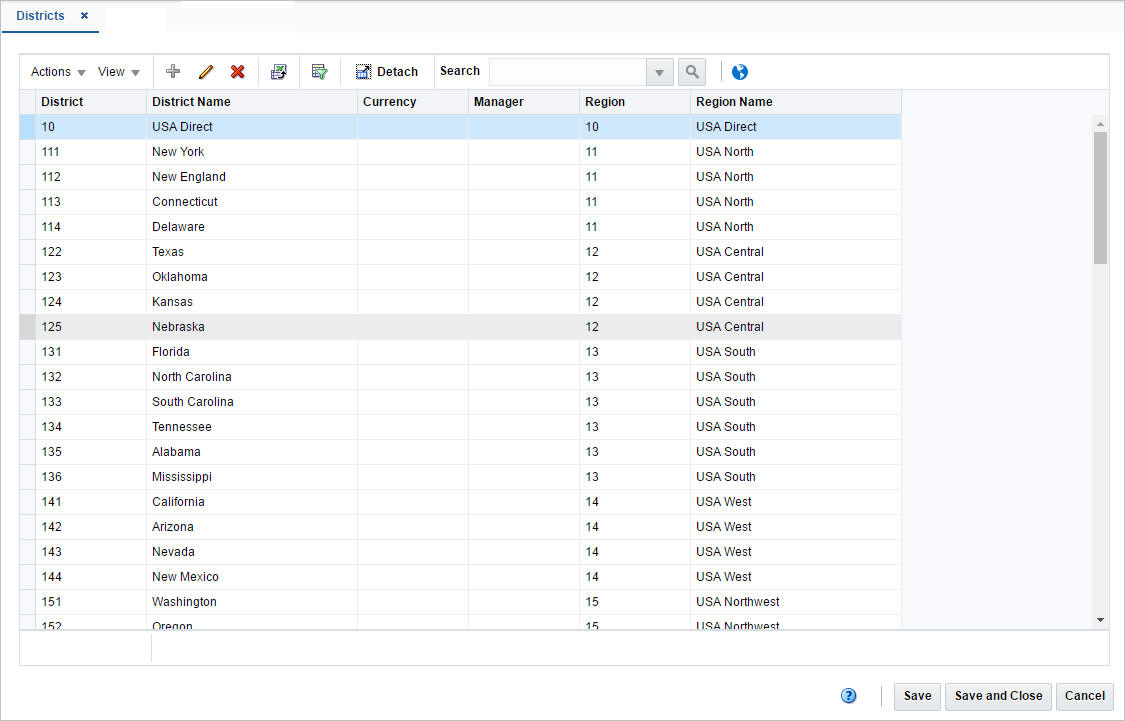Click the 'Tennessee' cell

tap(252, 427)
